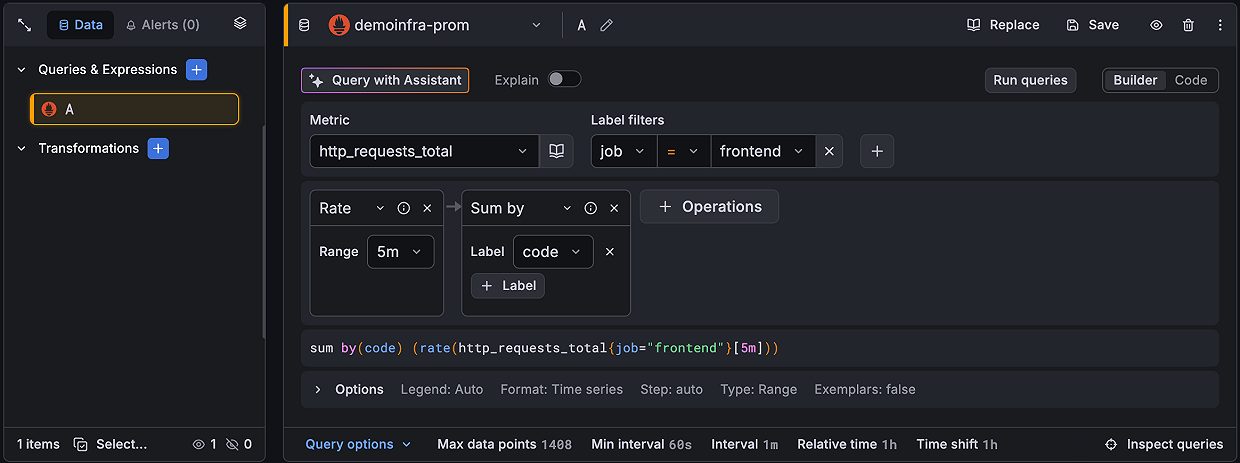Edit query name A with pencil icon

pyautogui.click(x=606, y=25)
